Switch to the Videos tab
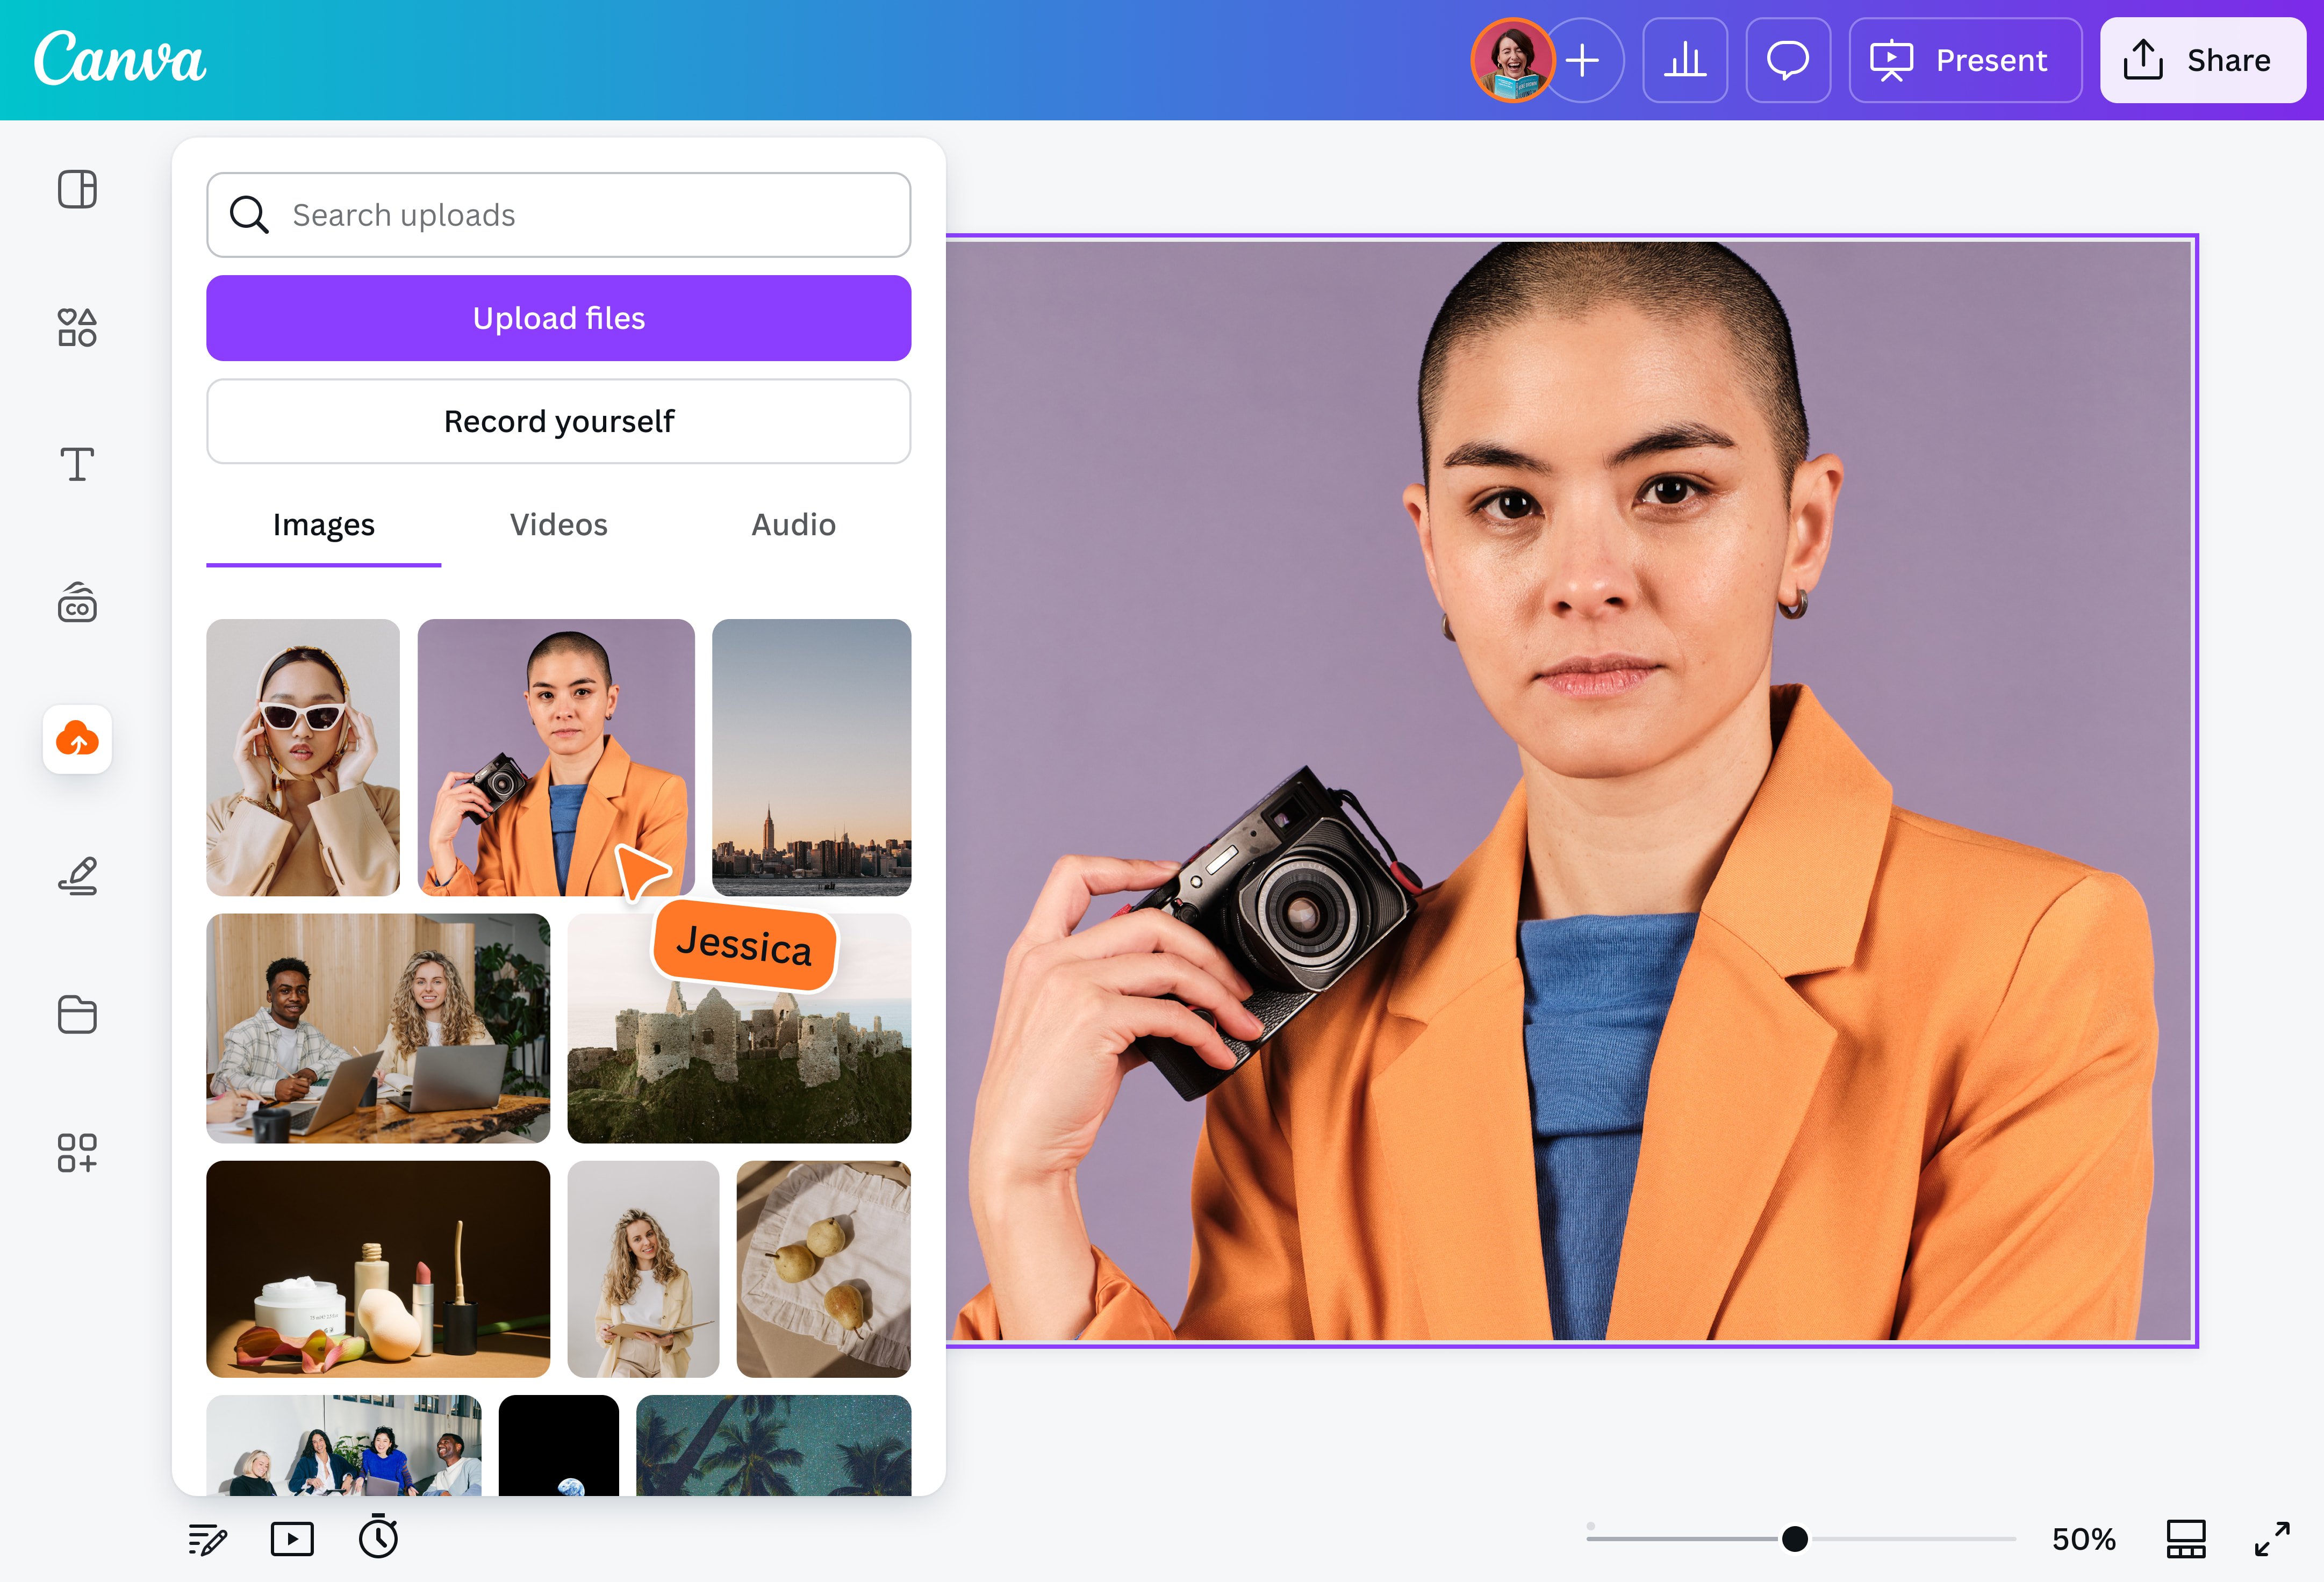This screenshot has height=1582, width=2324. pos(558,524)
